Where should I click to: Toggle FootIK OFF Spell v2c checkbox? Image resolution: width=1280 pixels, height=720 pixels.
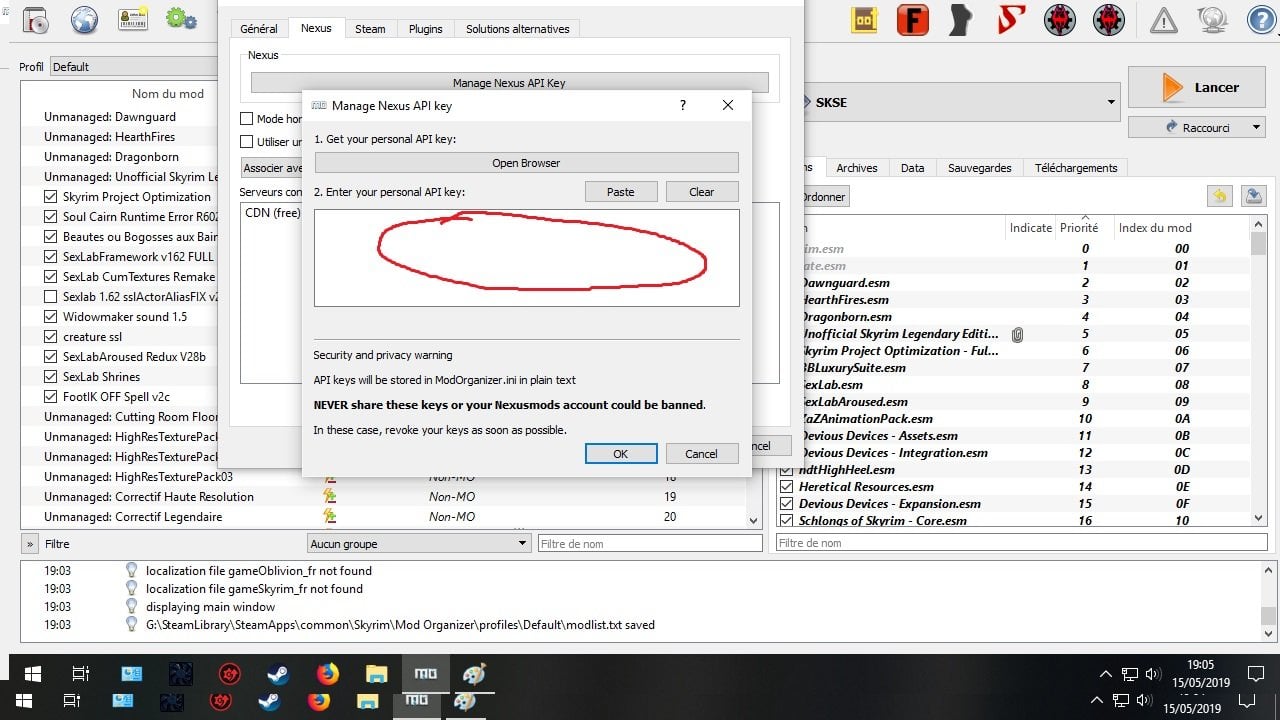[51, 397]
